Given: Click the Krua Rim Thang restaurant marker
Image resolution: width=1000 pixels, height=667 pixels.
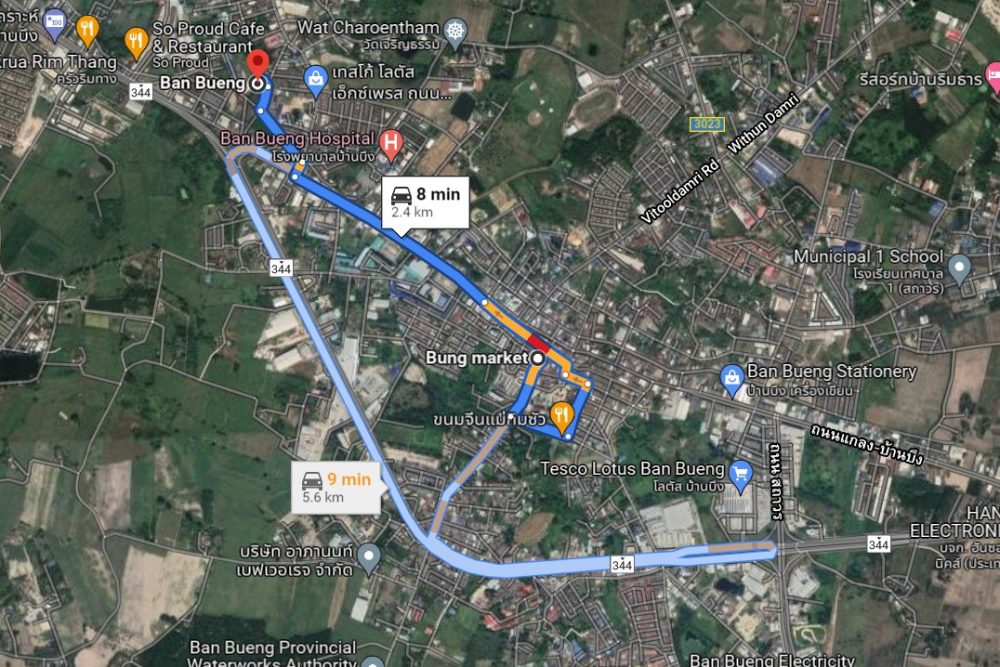Looking at the screenshot, I should tap(87, 30).
